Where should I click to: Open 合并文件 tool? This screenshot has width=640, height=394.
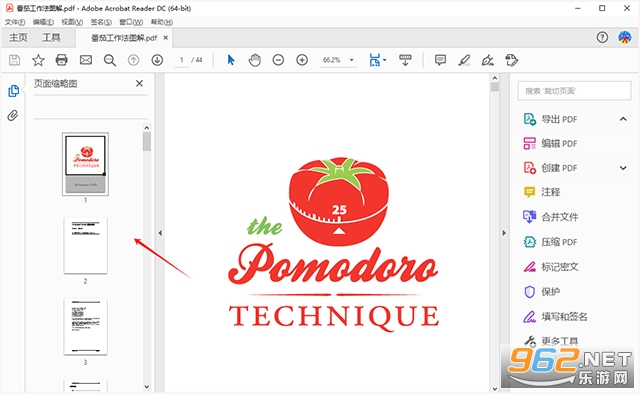click(x=551, y=217)
